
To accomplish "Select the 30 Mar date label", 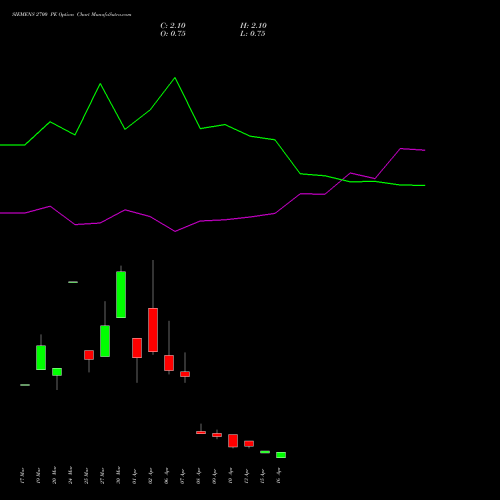I will coord(118,475).
